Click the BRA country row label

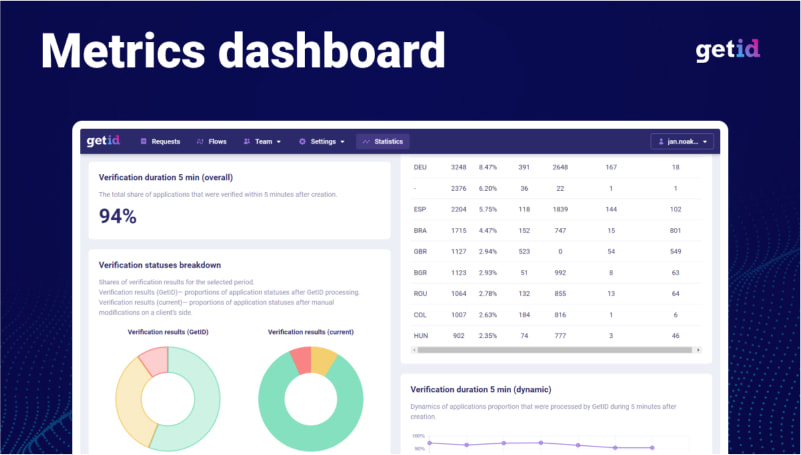point(420,231)
